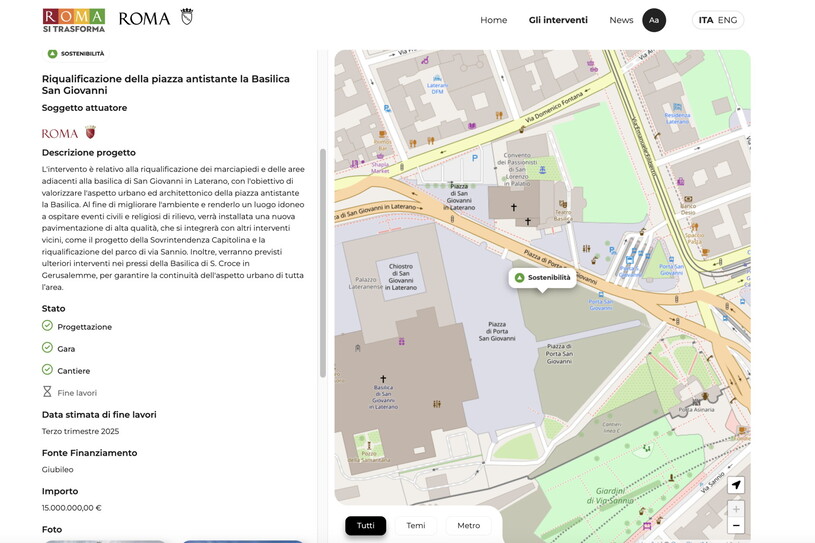Go to the Home page

click(493, 20)
